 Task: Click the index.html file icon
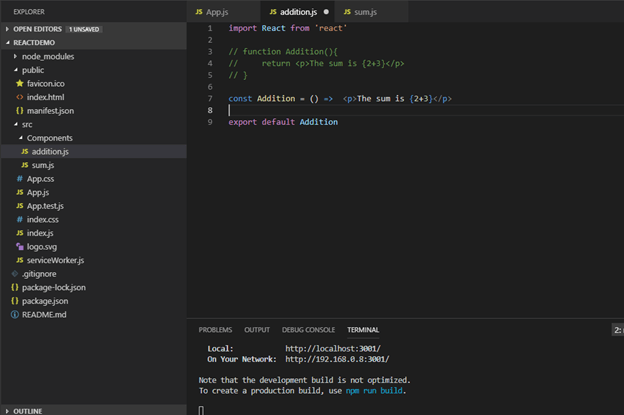(20, 97)
